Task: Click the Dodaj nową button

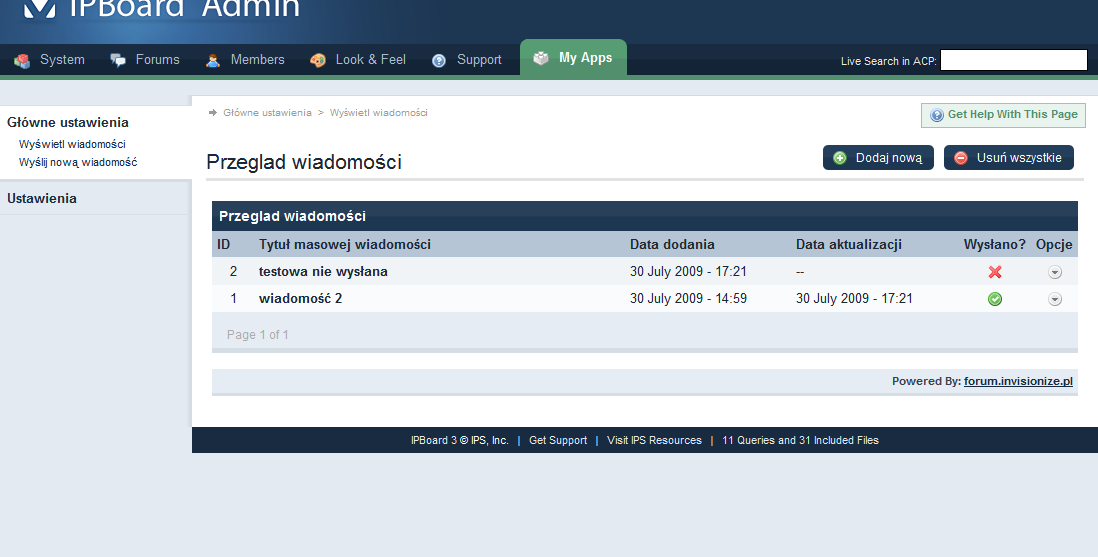Action: [x=878, y=158]
